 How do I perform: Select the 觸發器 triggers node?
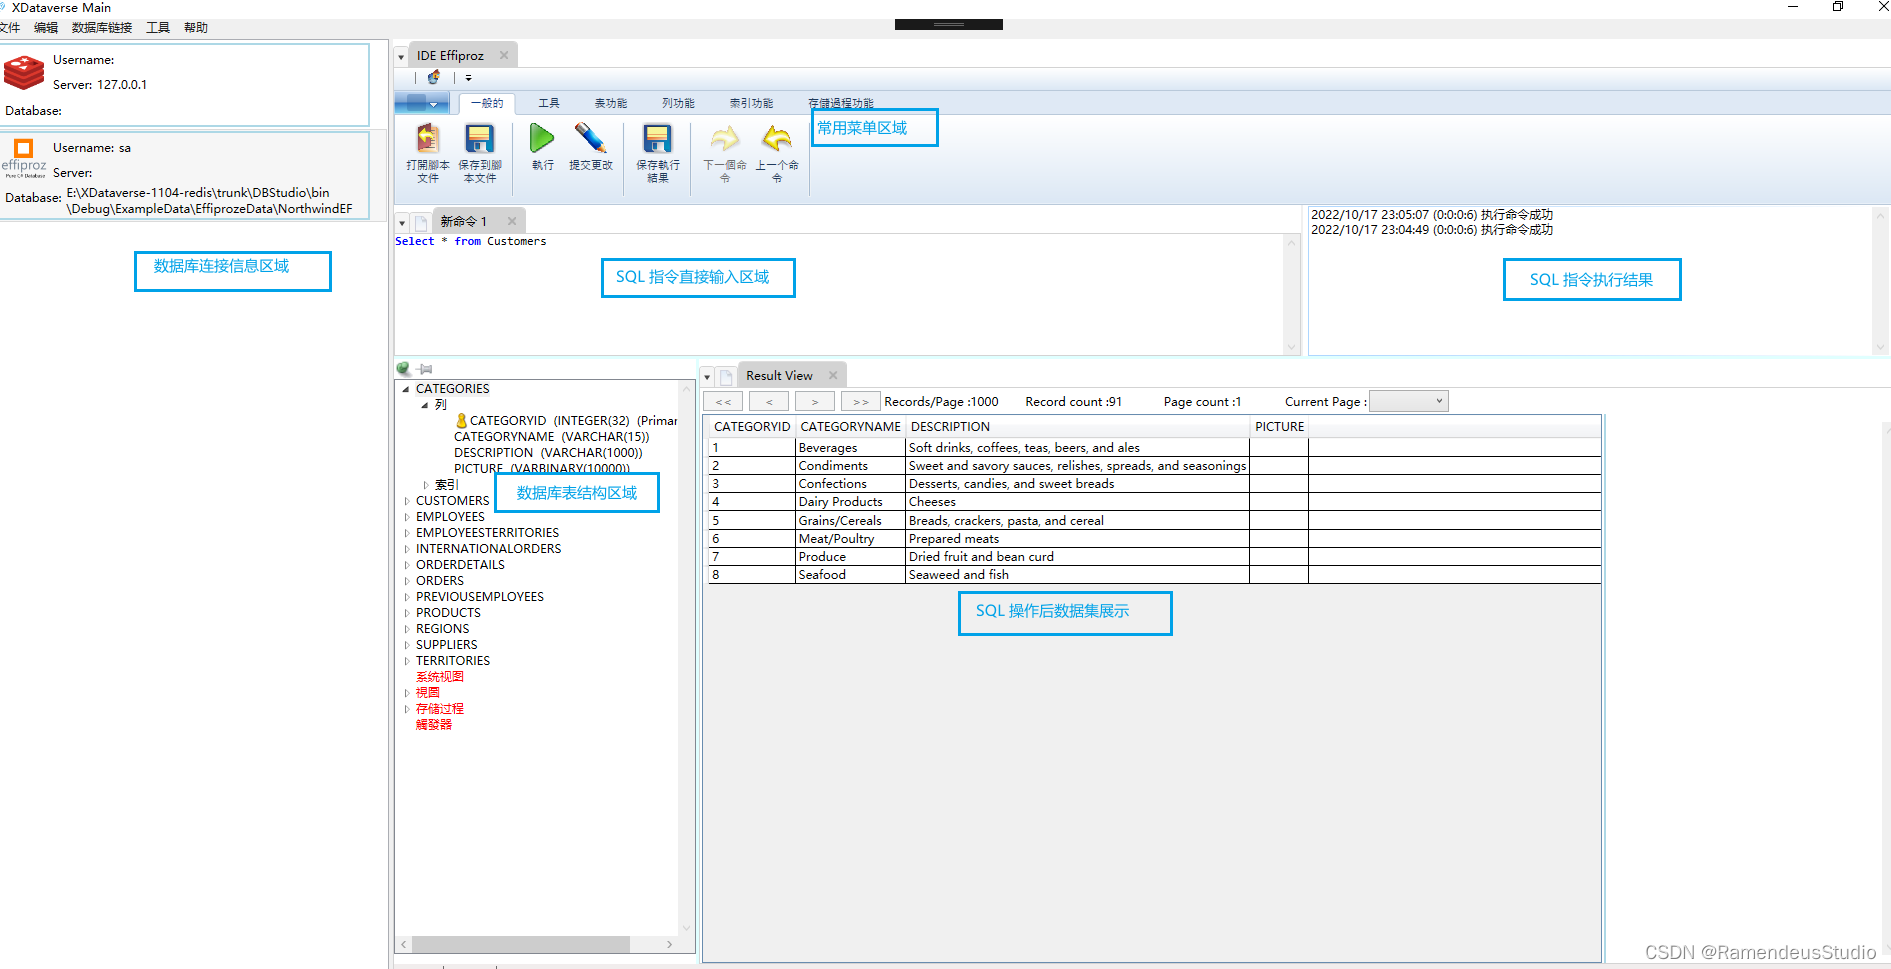[x=434, y=725]
